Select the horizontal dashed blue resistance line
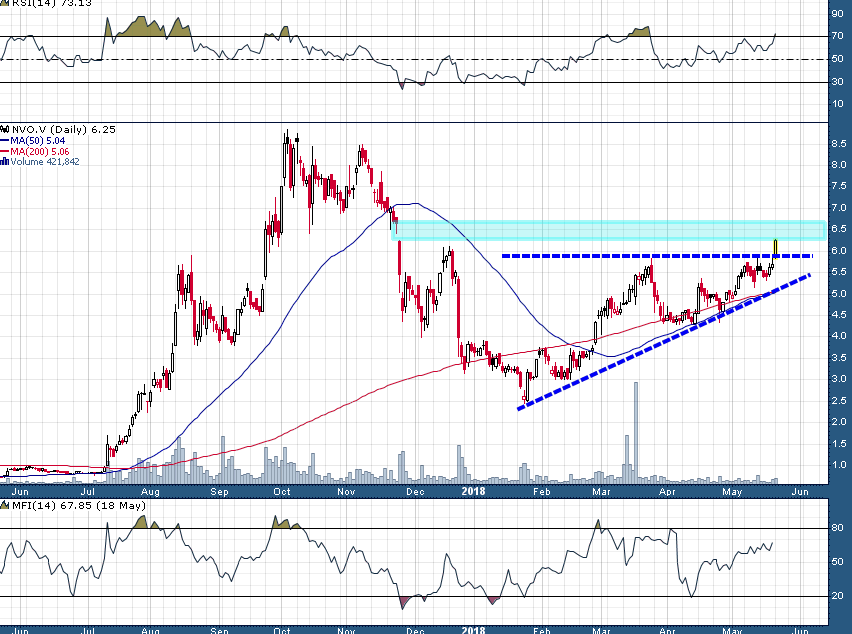Image resolution: width=852 pixels, height=634 pixels. 620,257
